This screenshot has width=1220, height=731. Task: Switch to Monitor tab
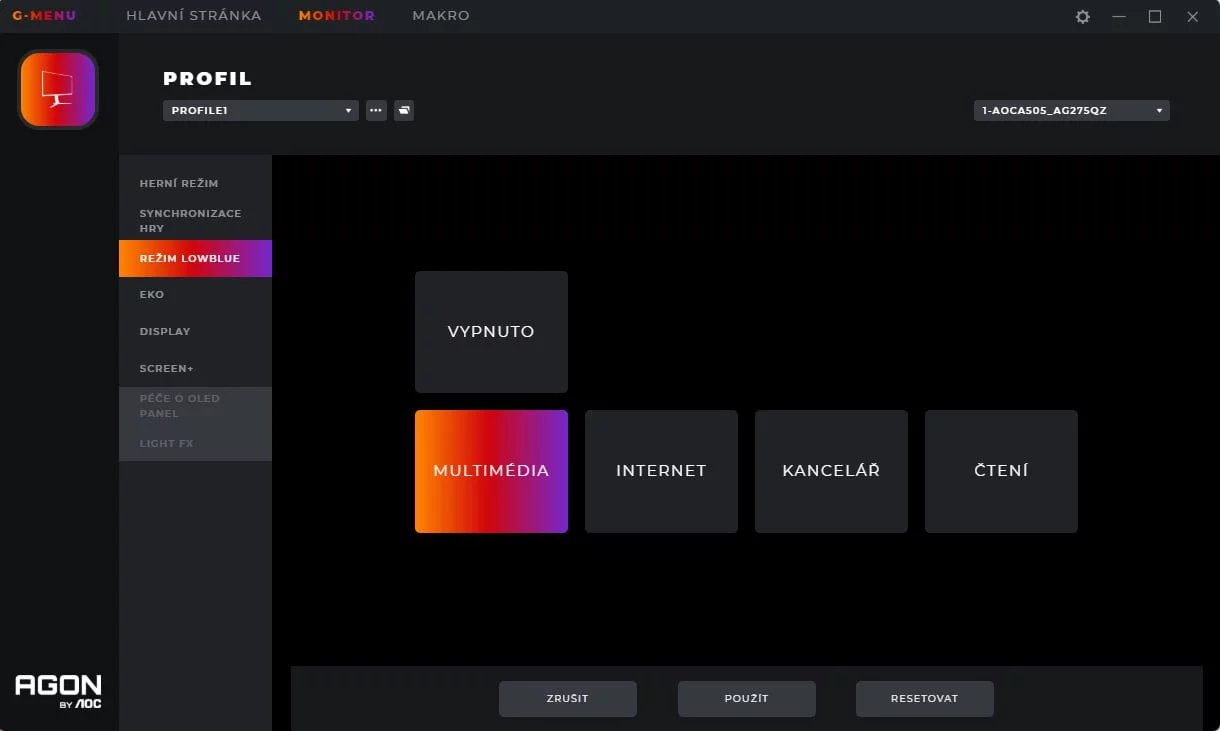tap(337, 16)
